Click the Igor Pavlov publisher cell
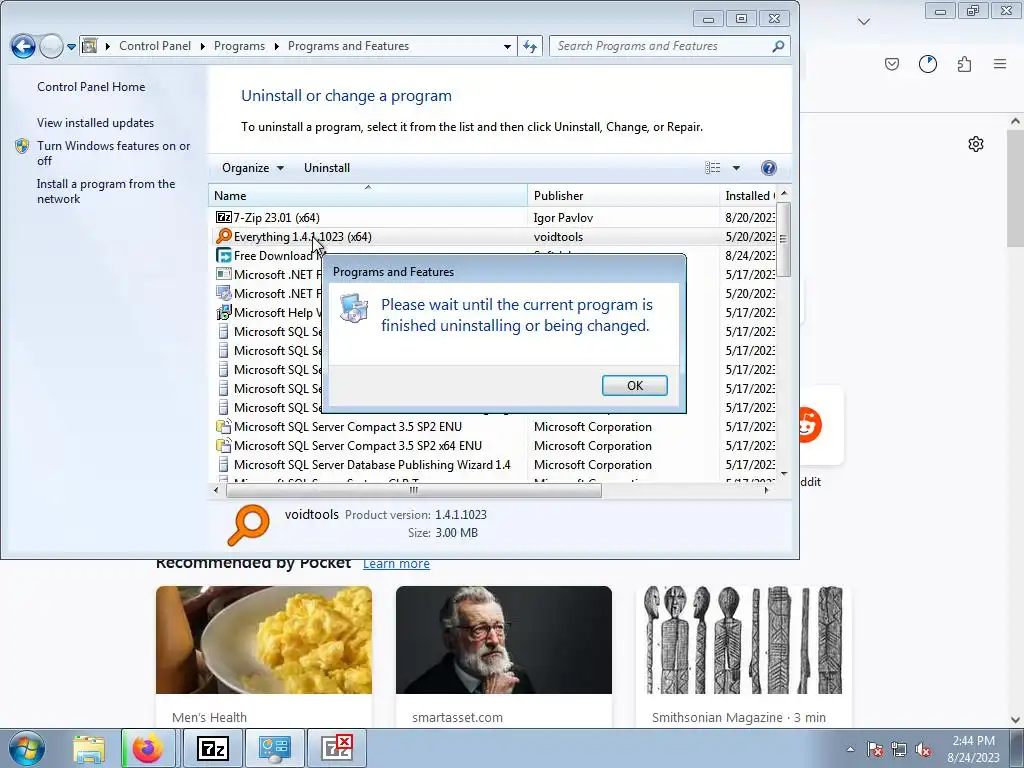This screenshot has height=768, width=1024. (563, 217)
